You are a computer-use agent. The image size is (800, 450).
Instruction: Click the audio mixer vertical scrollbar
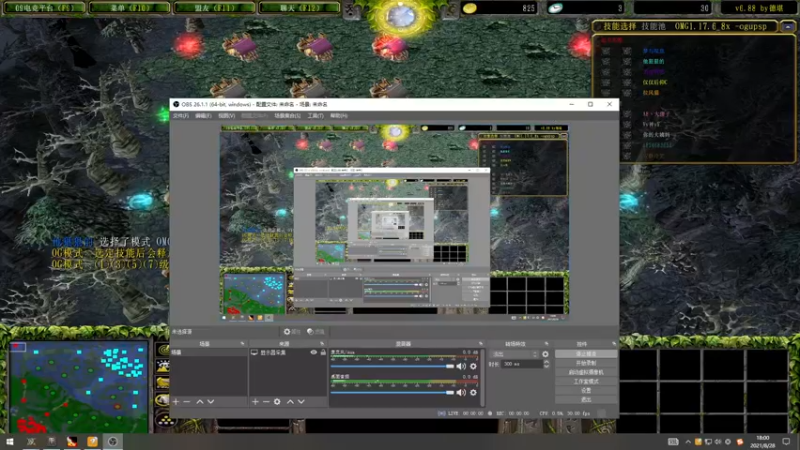coord(482,378)
